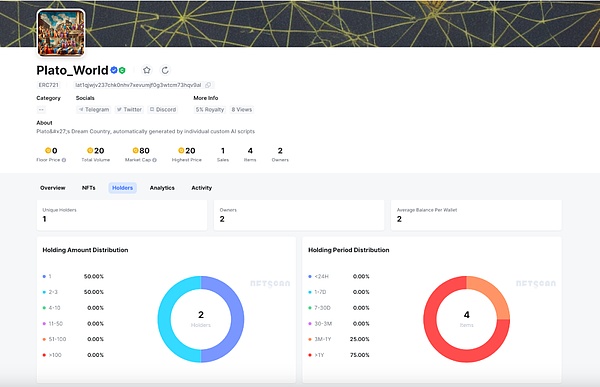The height and width of the screenshot is (387, 600).
Task: Click the Market Cap info icon
Action: (x=155, y=160)
